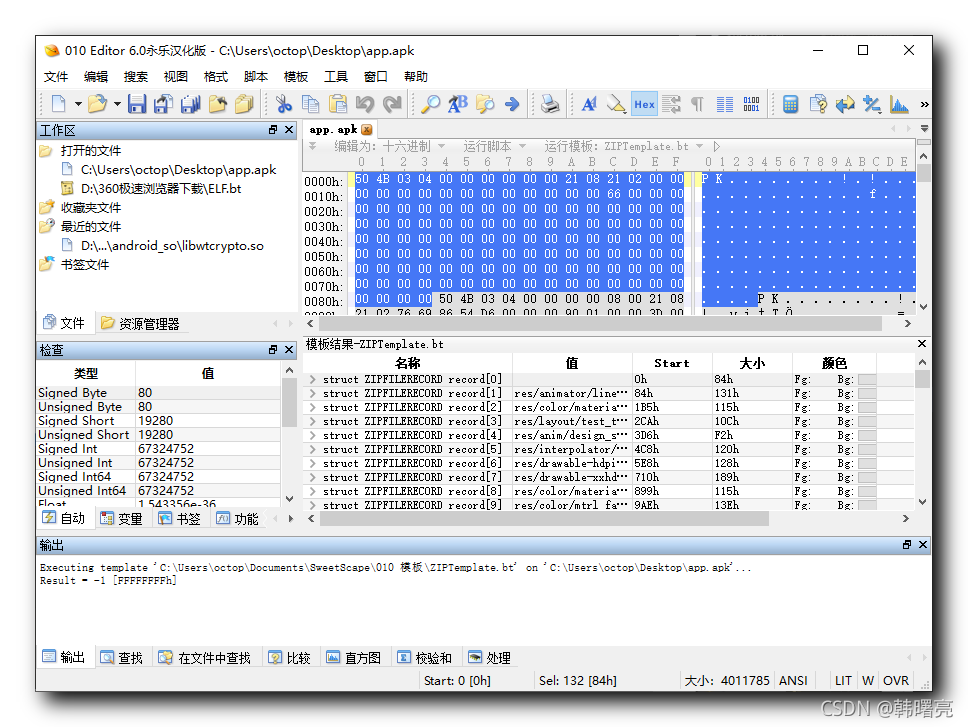
Task: Switch to the 校验和 tab
Action: pos(424,658)
